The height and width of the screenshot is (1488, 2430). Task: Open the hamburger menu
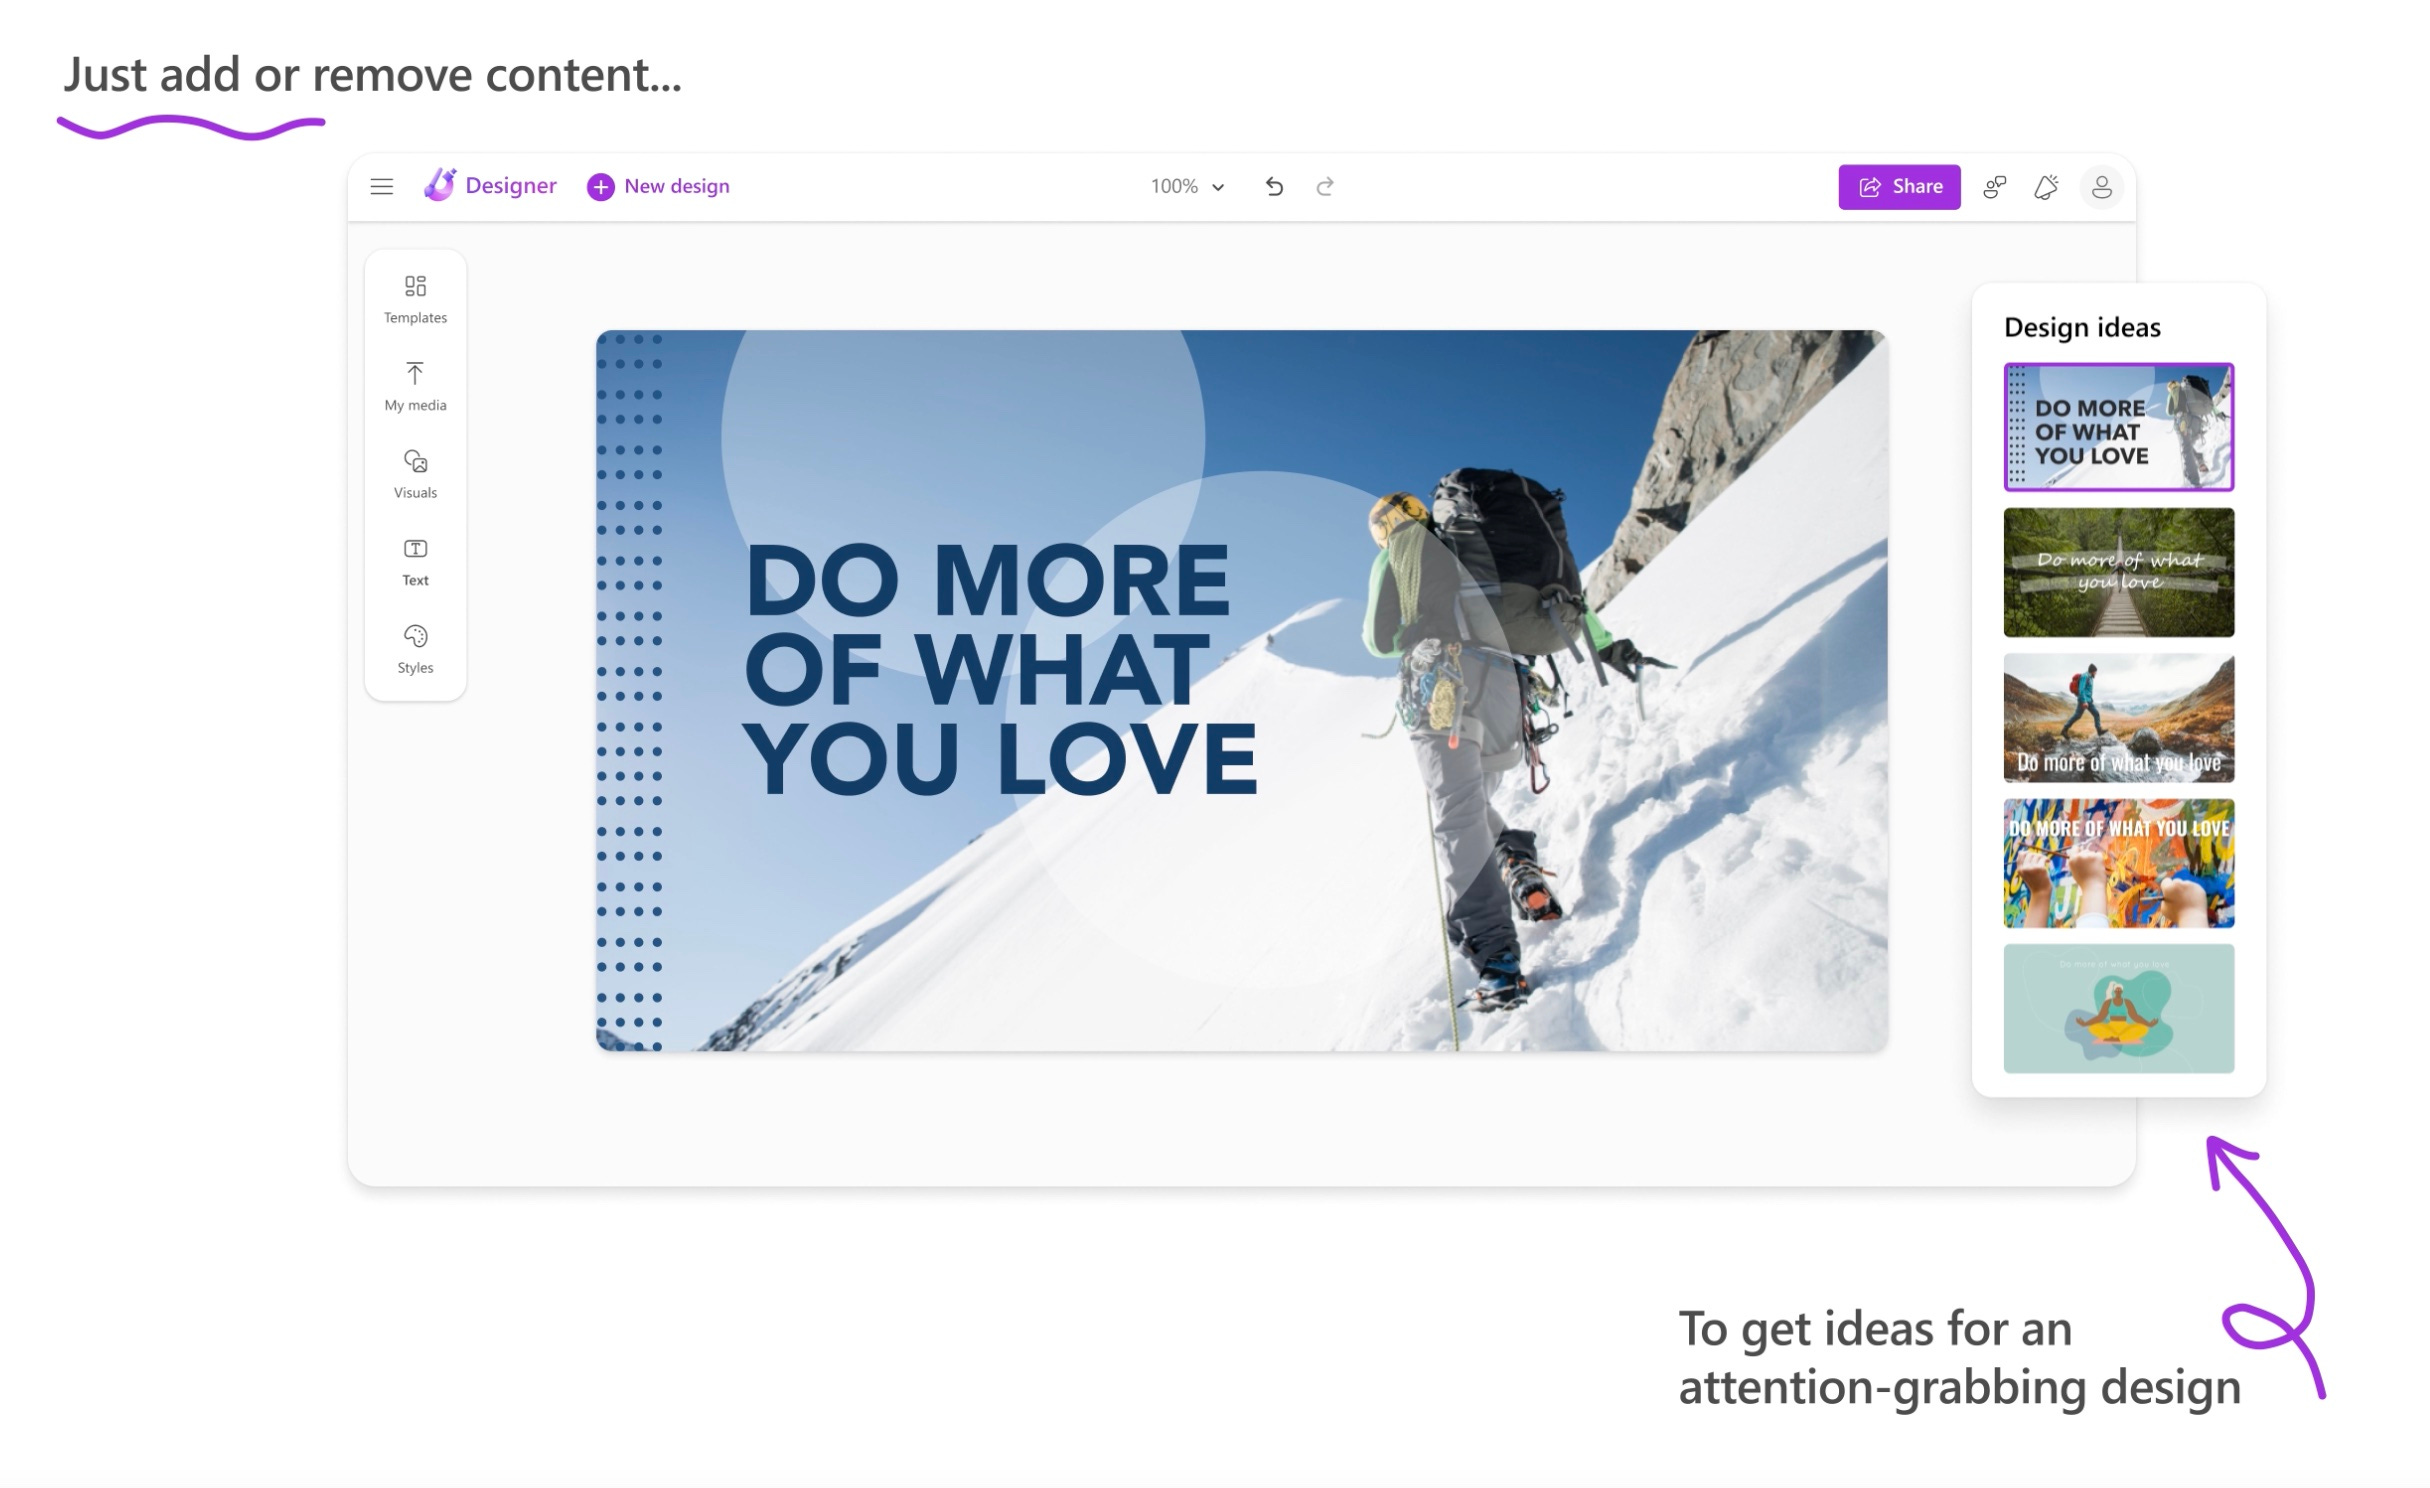coord(381,187)
